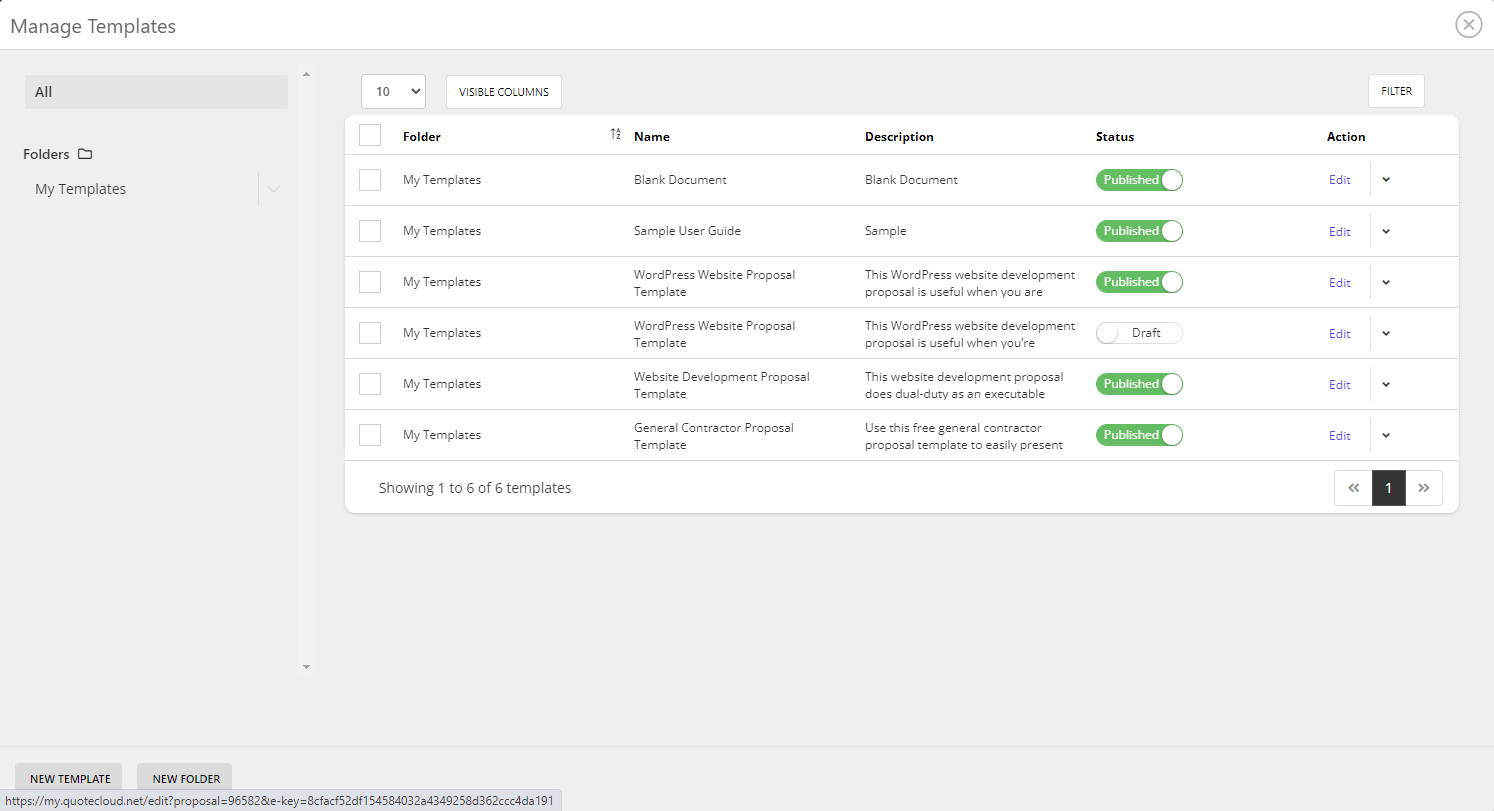Viewport: 1494px width, 811px height.
Task: Toggle Sample User Guide to Draft status
Action: pos(1139,231)
